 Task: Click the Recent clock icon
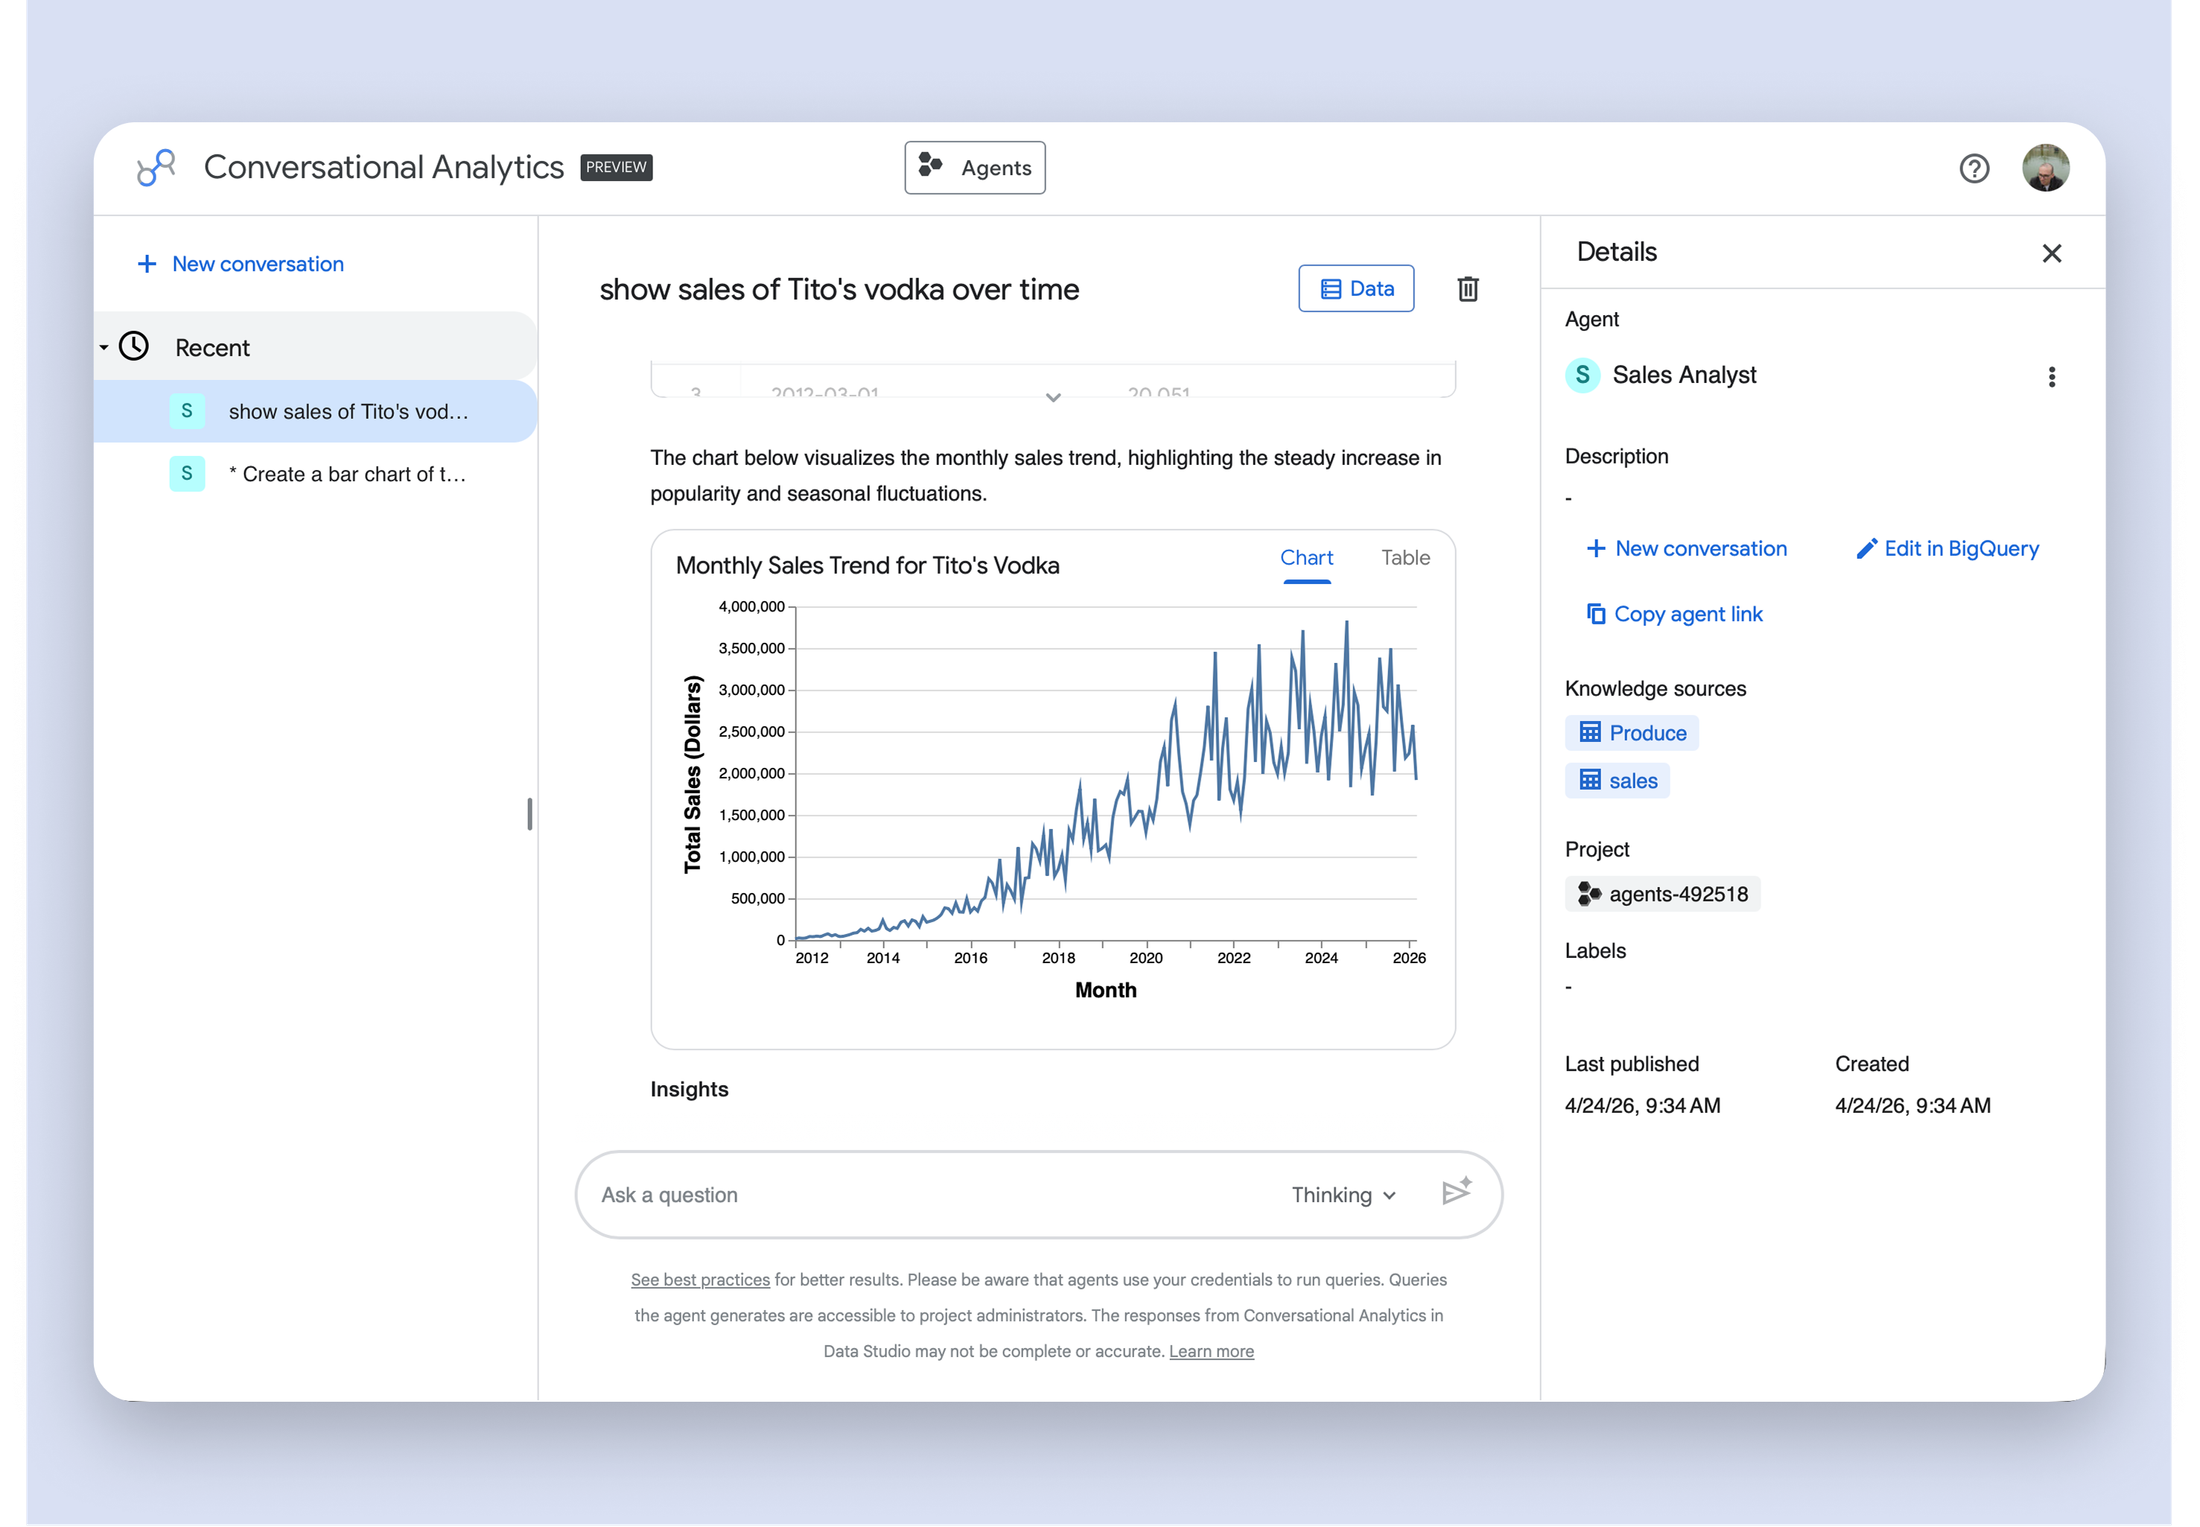pos(134,346)
